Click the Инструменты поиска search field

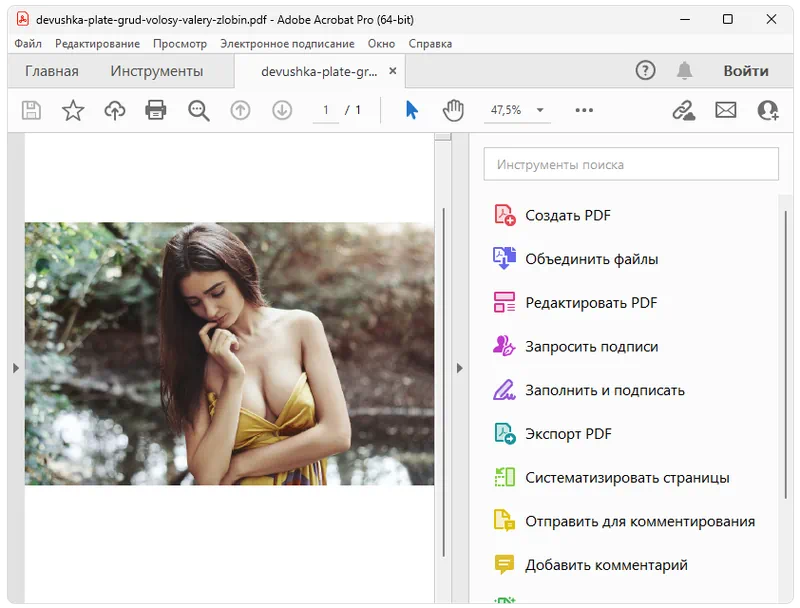[x=631, y=164]
